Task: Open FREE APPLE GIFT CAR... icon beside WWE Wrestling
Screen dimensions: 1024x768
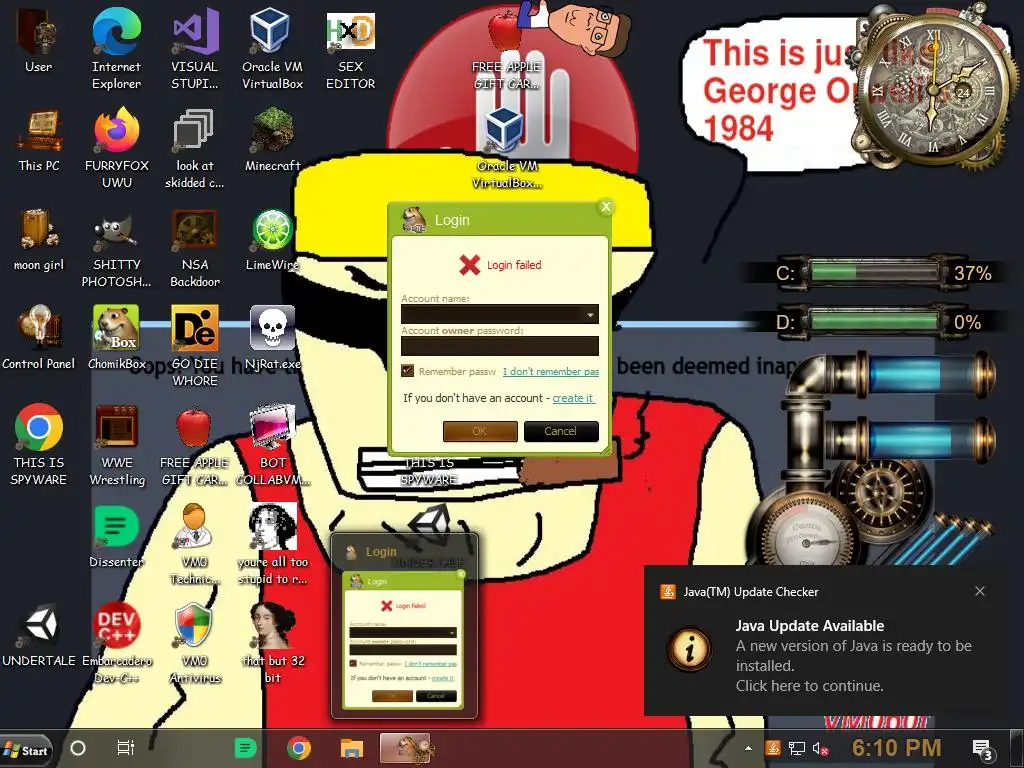Action: pos(195,445)
